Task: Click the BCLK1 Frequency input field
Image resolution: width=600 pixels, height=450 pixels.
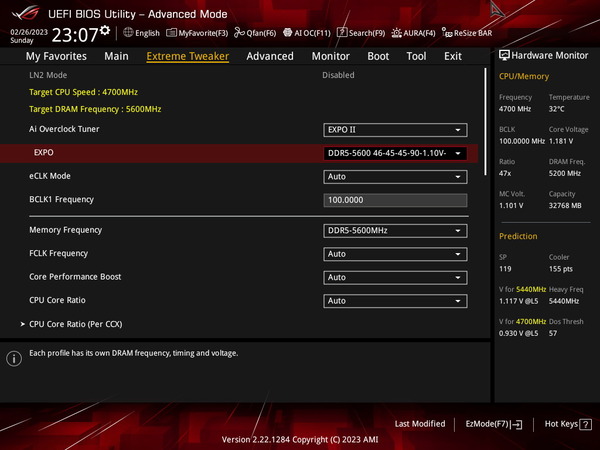Action: [395, 200]
